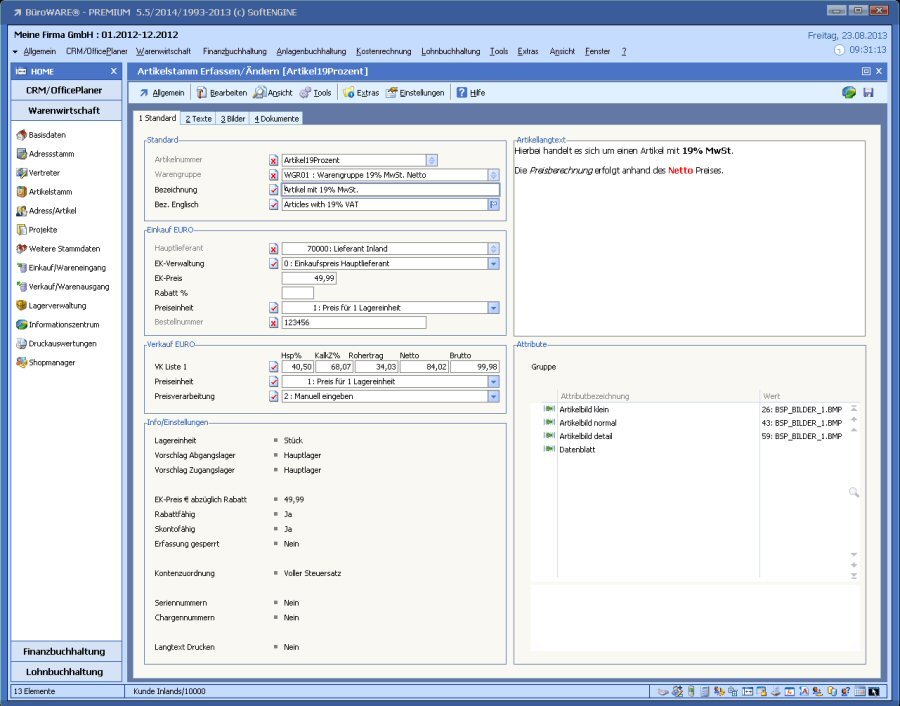Click the Brutto field showing 99,98
This screenshot has height=706, width=900.
475,367
